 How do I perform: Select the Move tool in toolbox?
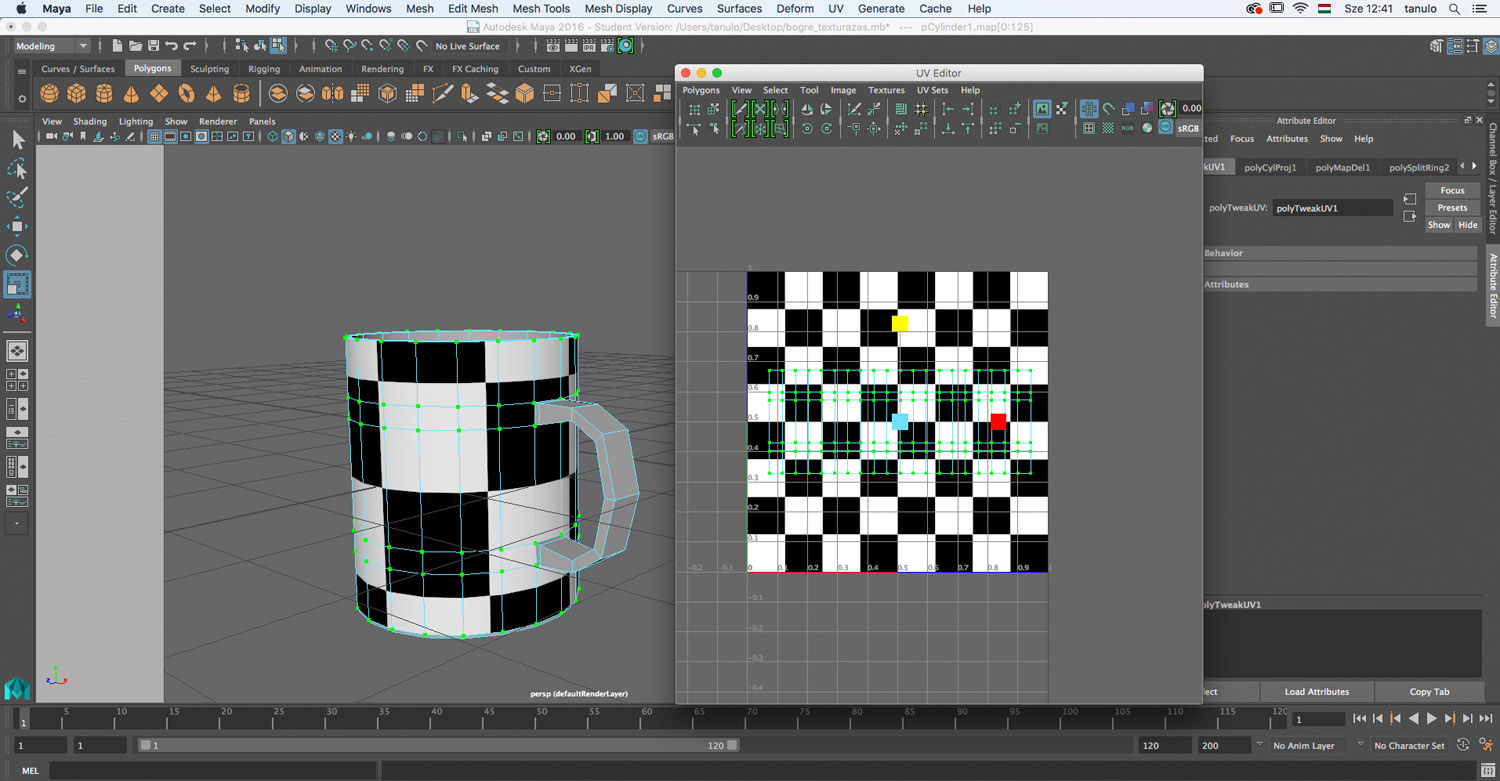(x=17, y=226)
